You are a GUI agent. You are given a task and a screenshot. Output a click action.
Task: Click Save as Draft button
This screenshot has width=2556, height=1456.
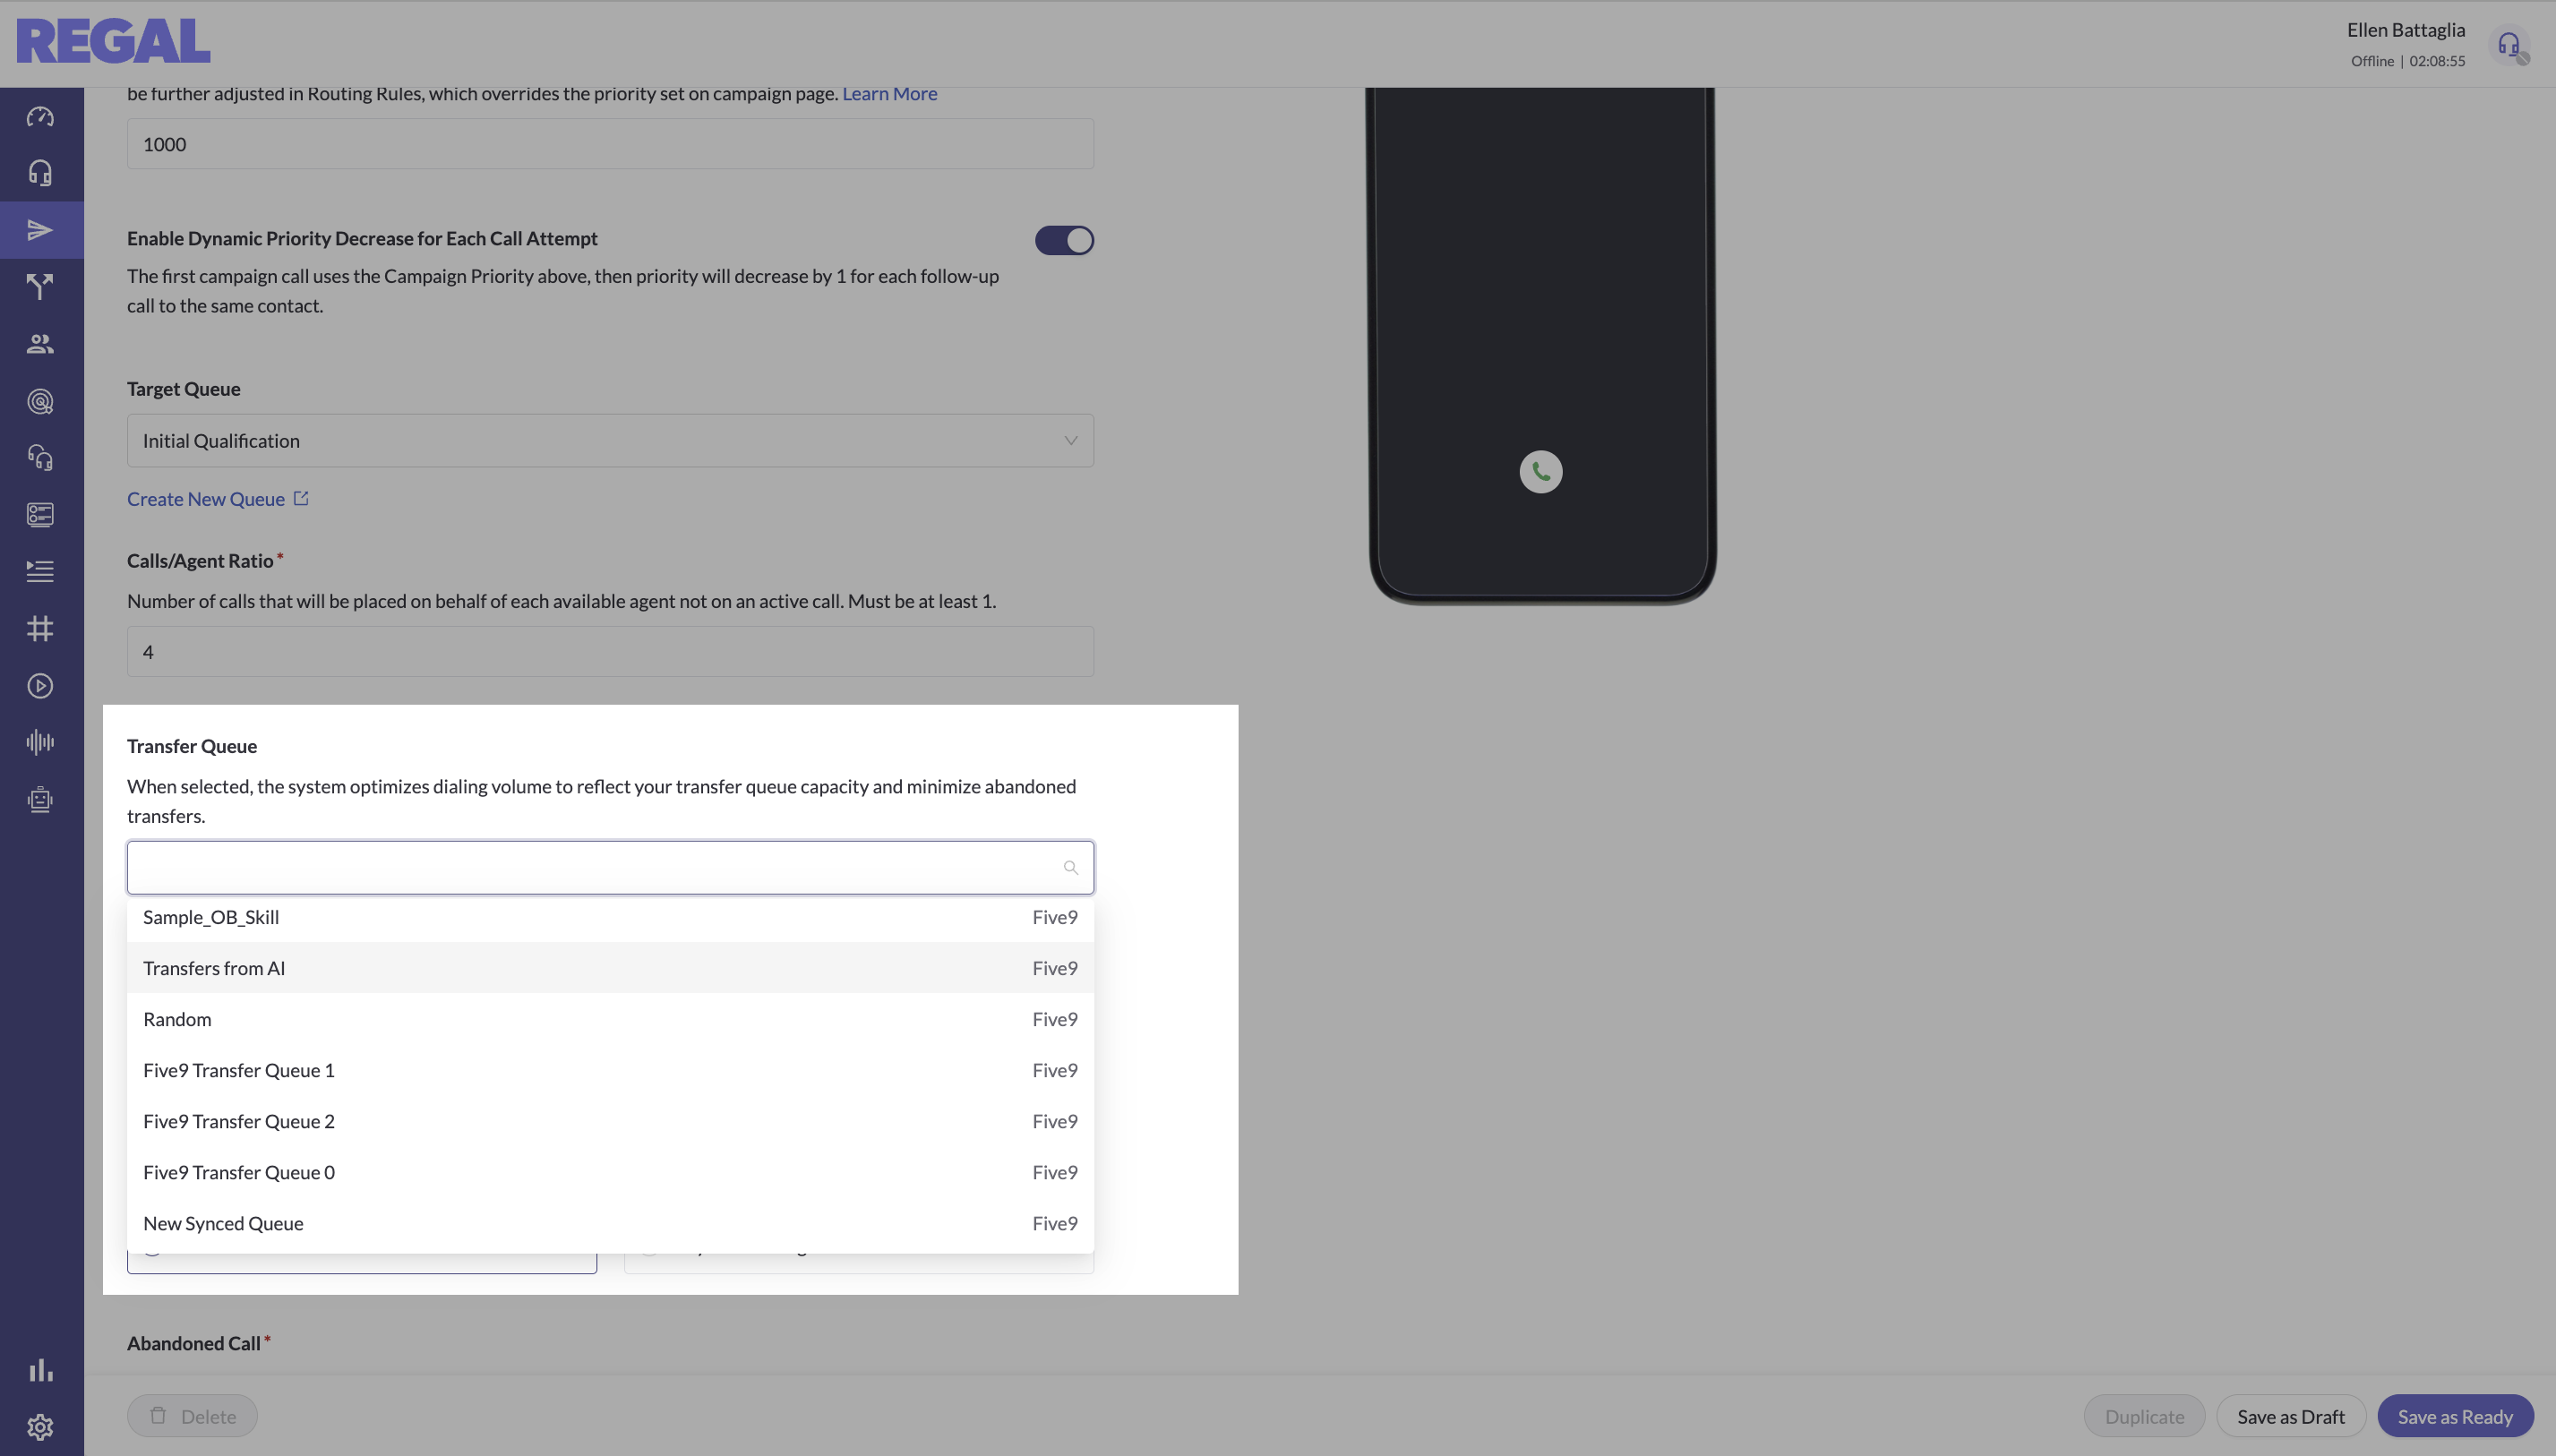(x=2290, y=1416)
